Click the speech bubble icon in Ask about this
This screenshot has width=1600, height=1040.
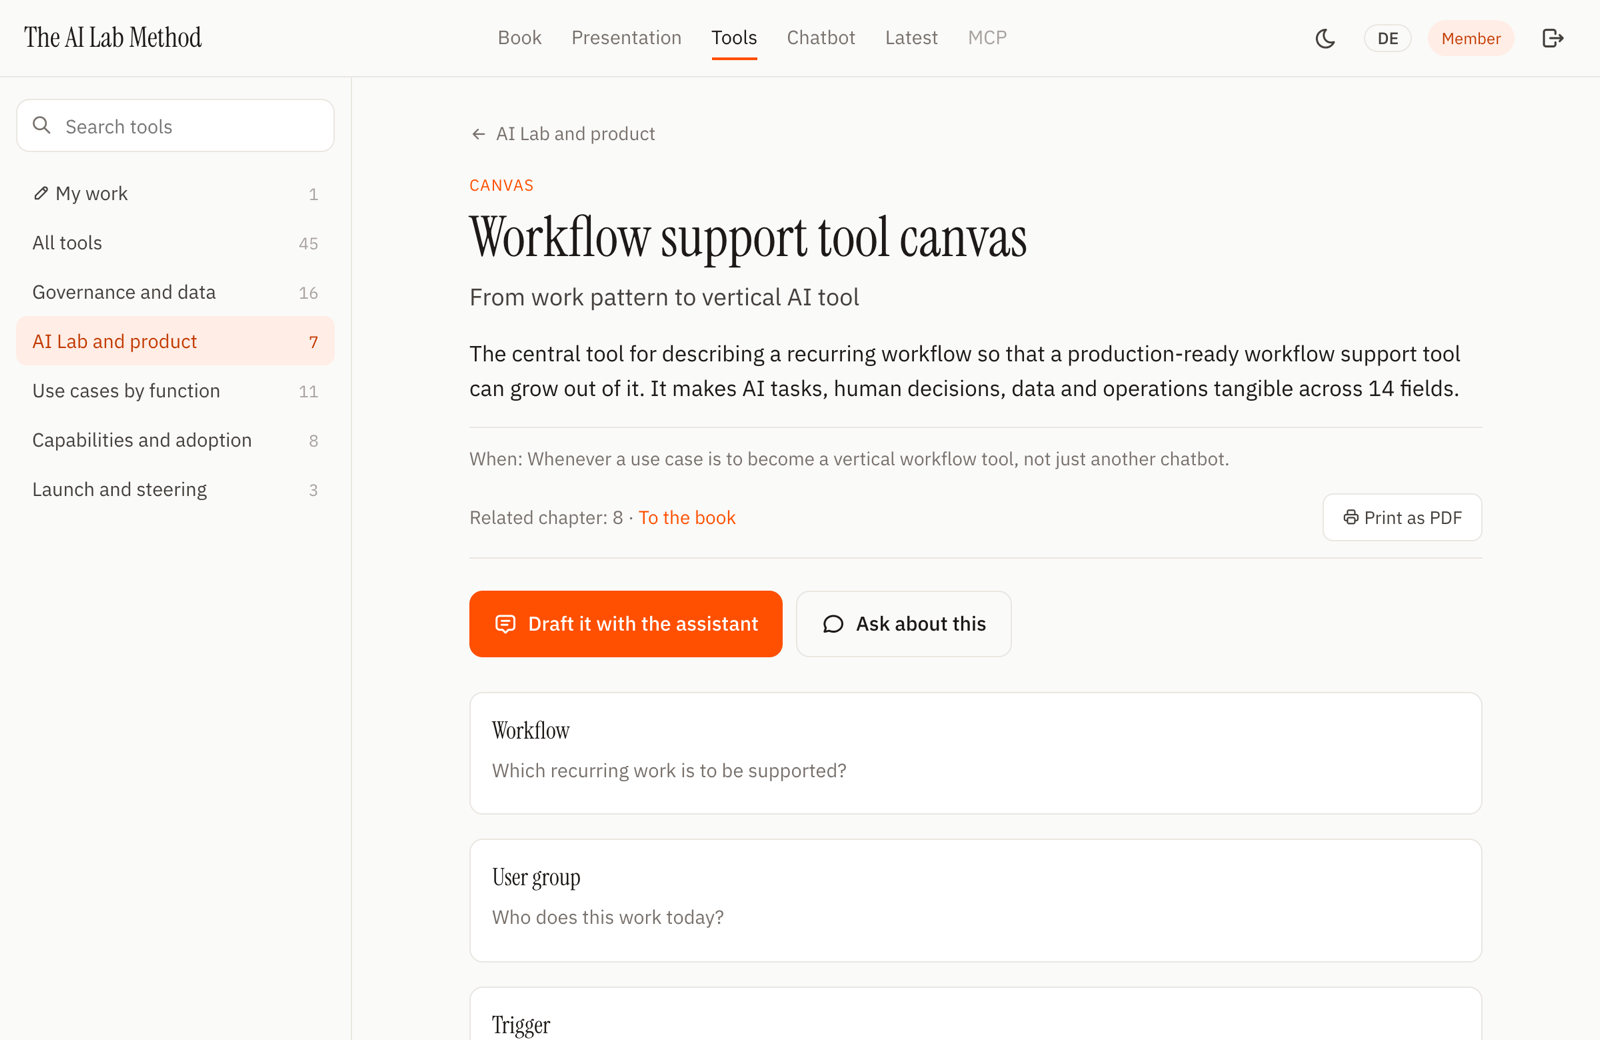pyautogui.click(x=833, y=624)
